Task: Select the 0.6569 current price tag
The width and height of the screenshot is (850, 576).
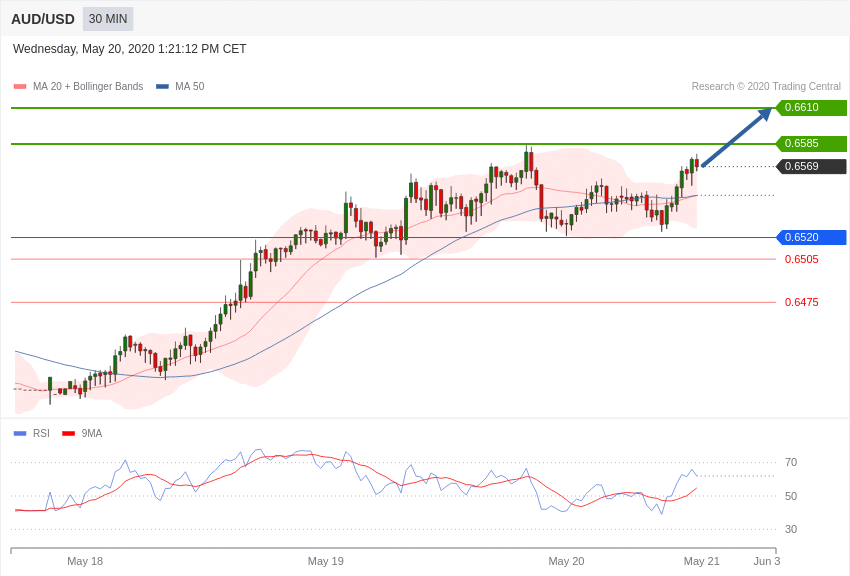Action: click(811, 166)
